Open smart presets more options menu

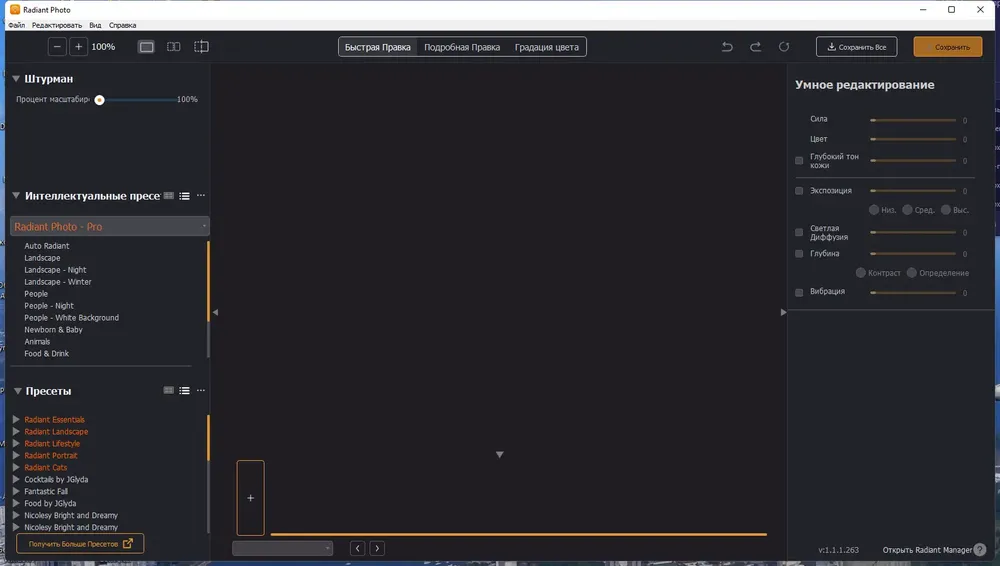click(201, 195)
